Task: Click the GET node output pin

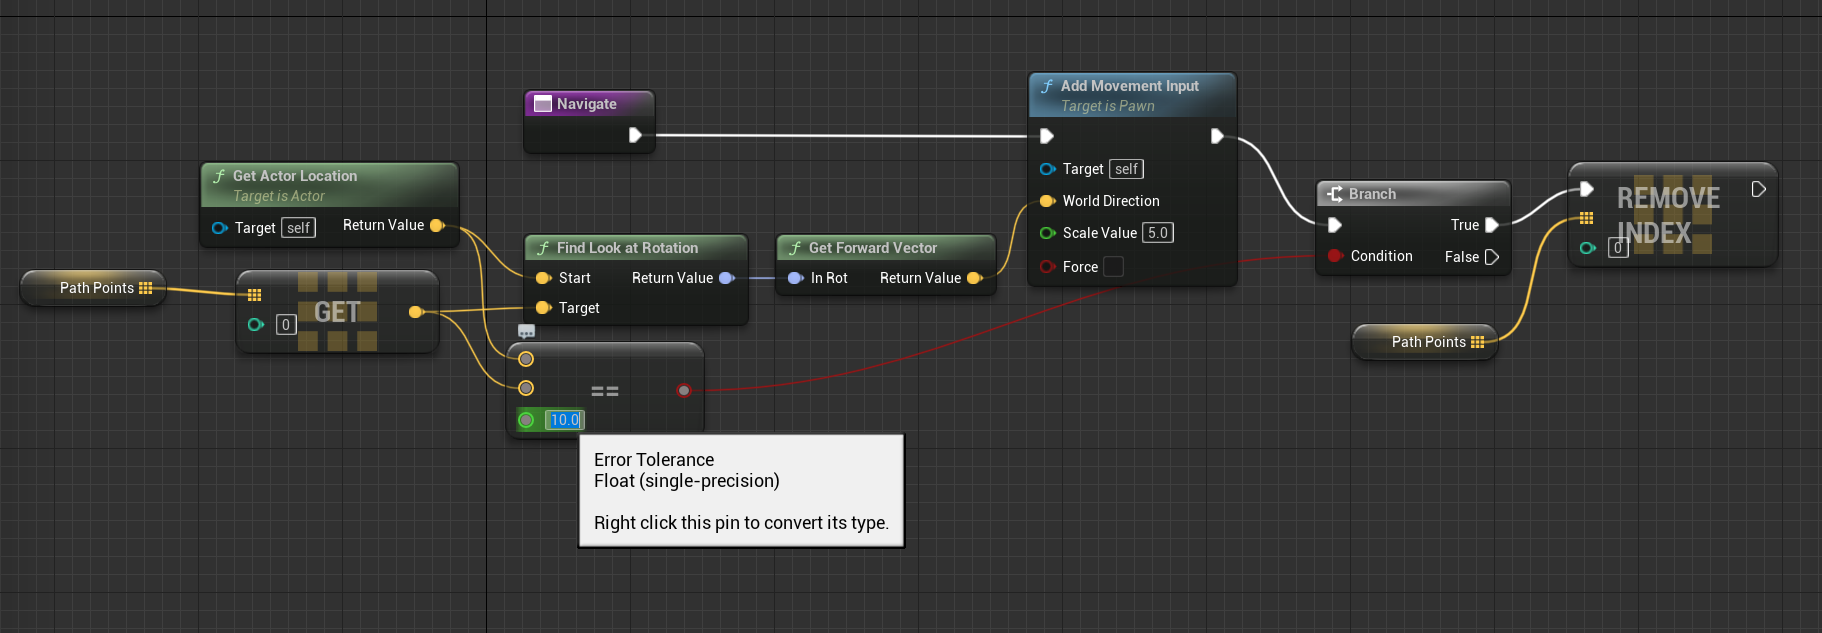Action: [x=416, y=312]
